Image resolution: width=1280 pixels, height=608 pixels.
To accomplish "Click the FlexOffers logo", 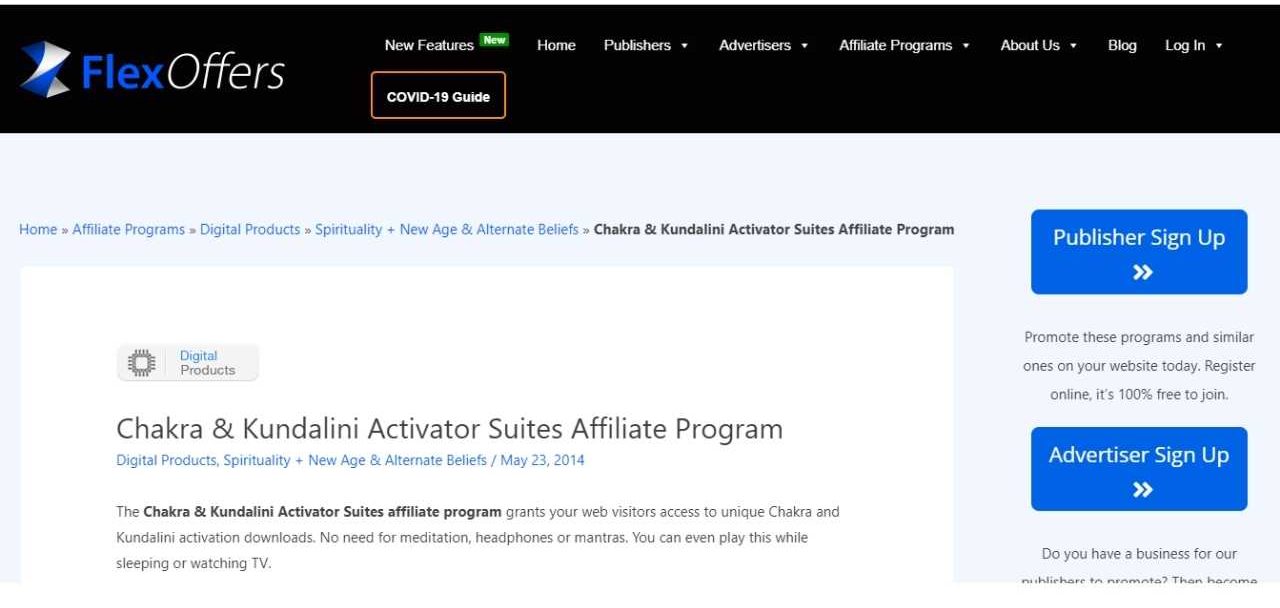I will coord(150,70).
